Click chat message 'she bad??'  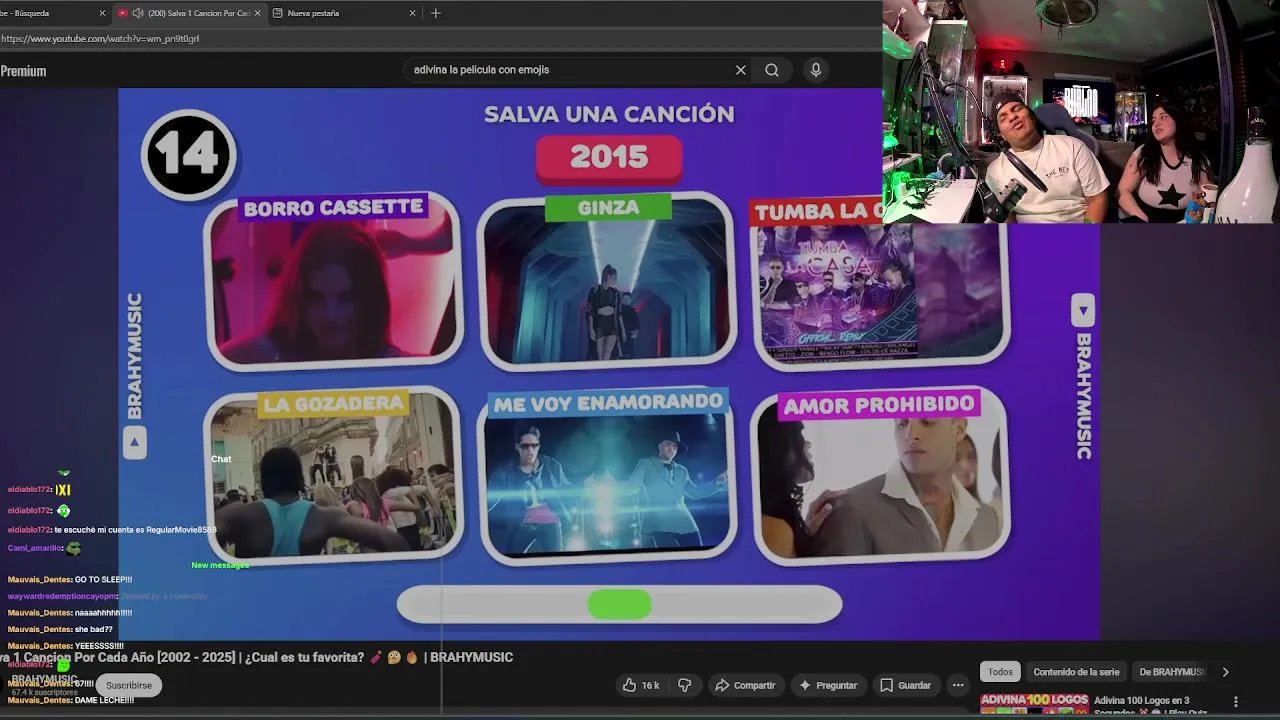point(60,630)
